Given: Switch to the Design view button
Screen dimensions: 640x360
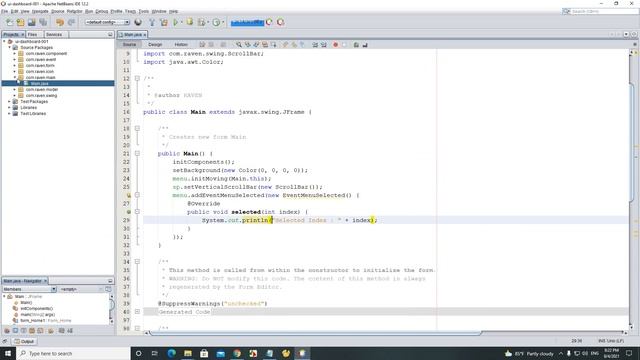Looking at the screenshot, I should (155, 44).
